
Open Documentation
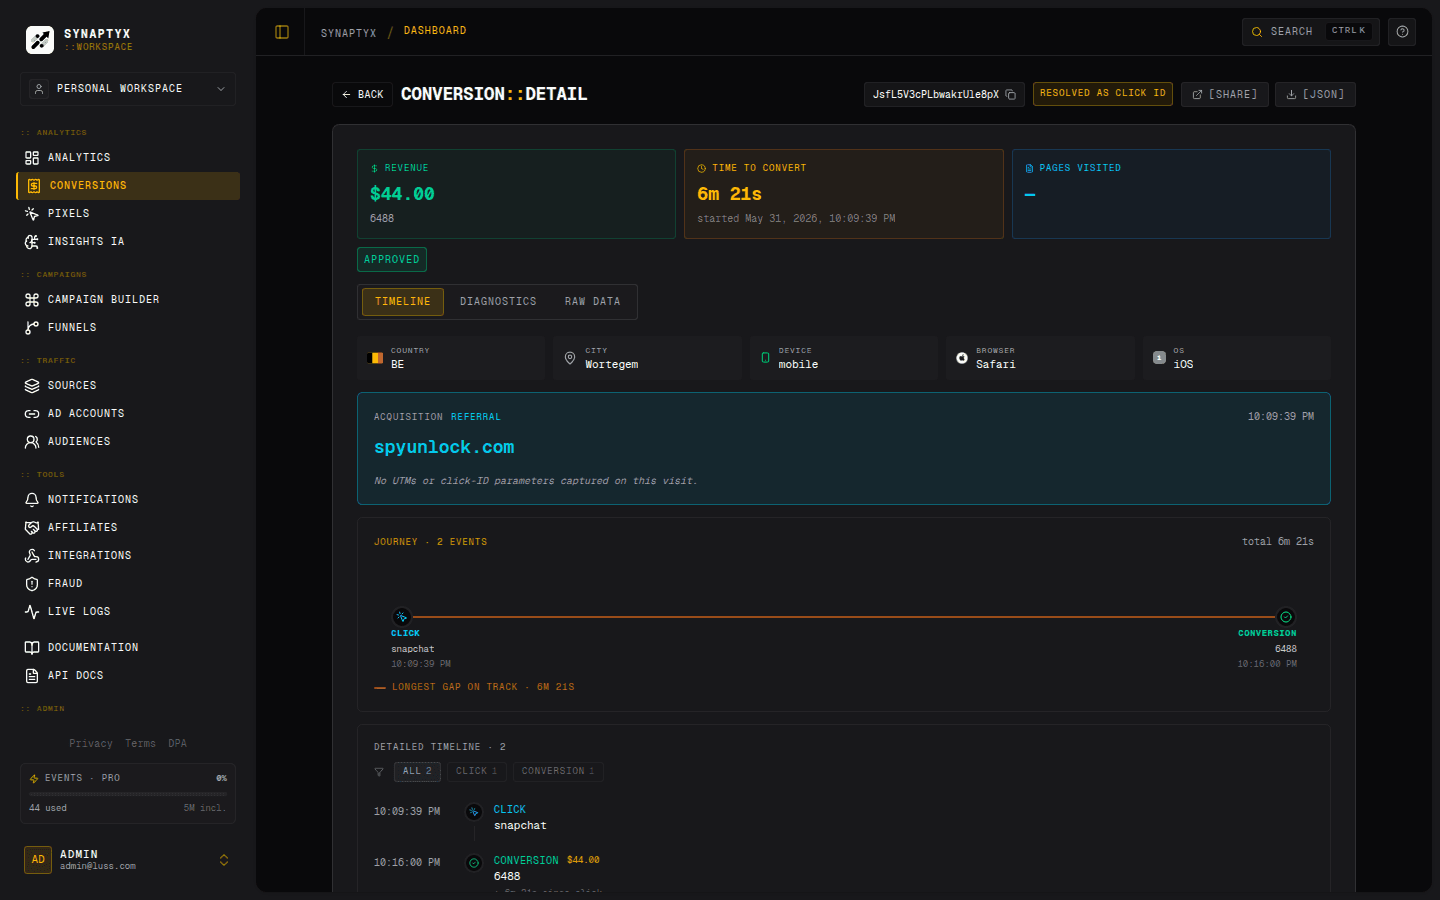click(128, 648)
